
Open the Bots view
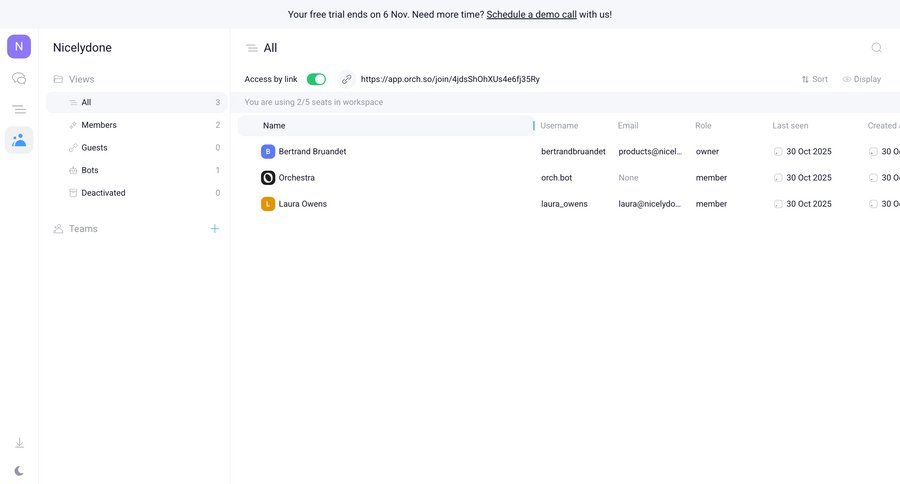point(89,170)
